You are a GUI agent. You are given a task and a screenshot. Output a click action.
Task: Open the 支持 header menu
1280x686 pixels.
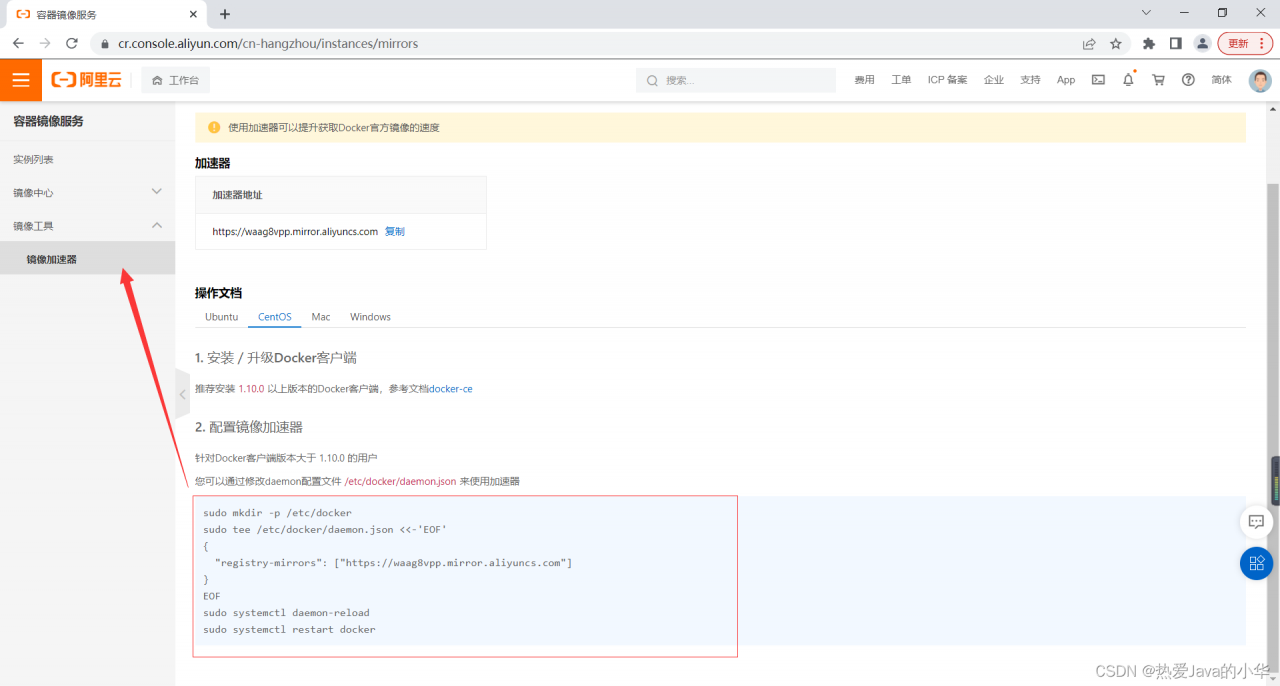[x=1030, y=80]
